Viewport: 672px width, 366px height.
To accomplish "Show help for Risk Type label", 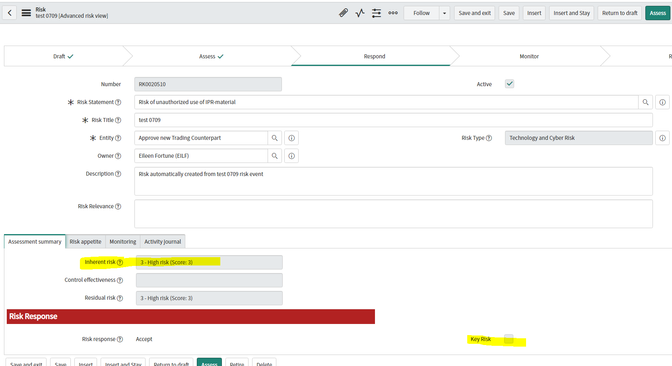I will 489,138.
